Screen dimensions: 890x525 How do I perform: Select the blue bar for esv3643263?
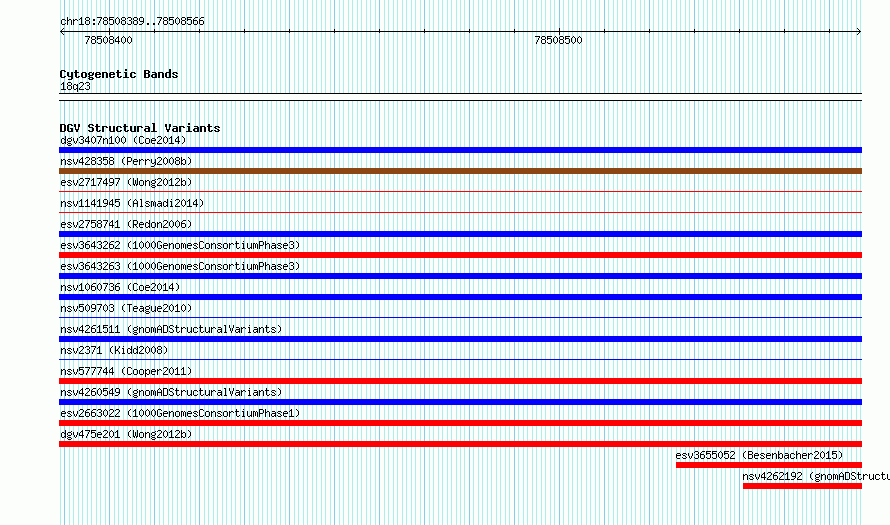coord(460,276)
